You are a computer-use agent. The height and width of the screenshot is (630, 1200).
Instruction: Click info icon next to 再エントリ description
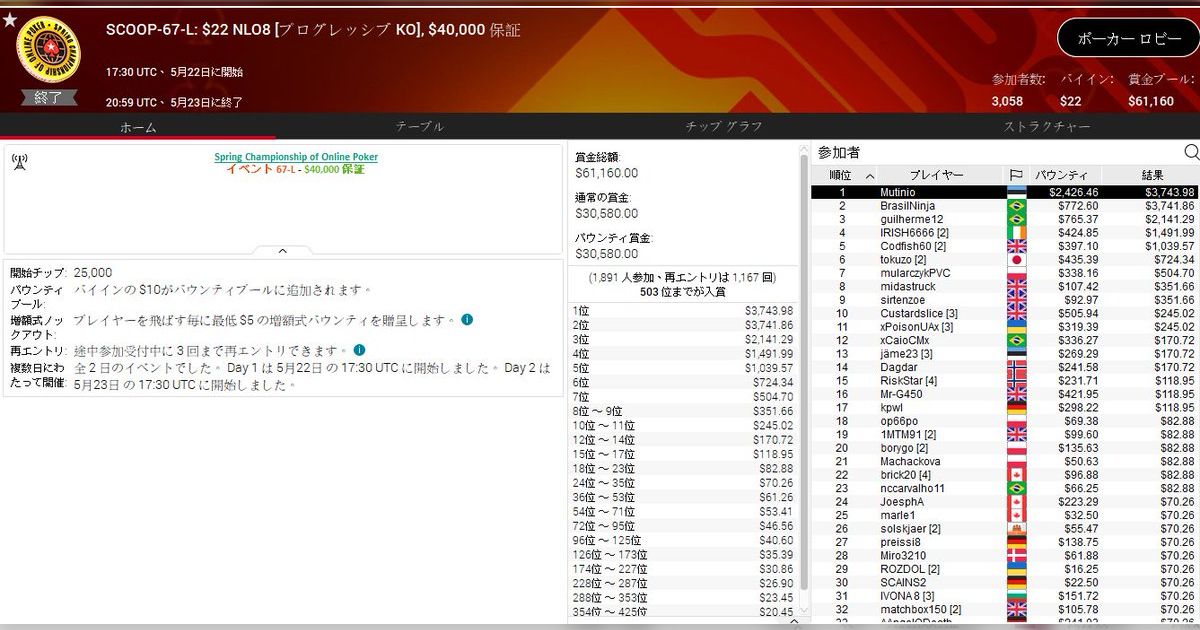click(x=360, y=351)
